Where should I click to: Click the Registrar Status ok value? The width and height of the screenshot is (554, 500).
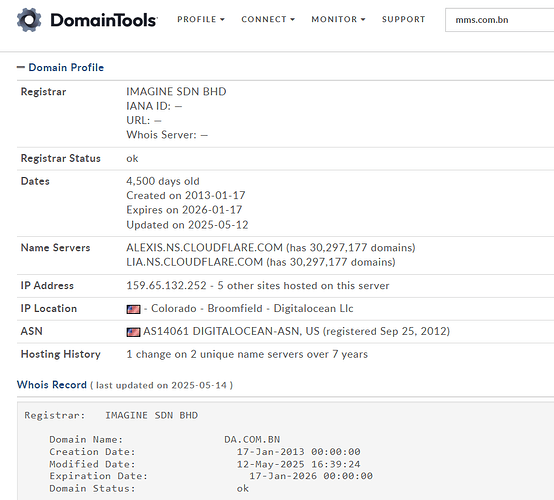(132, 158)
